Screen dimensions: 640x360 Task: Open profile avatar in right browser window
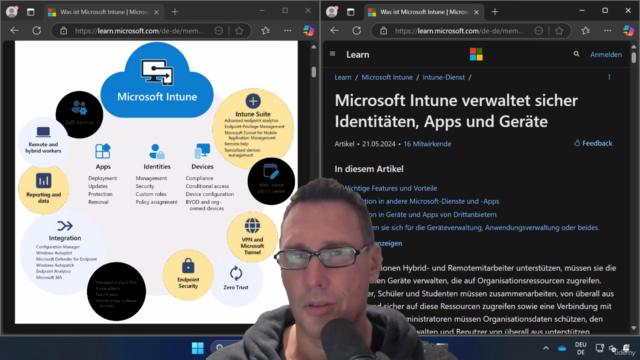point(332,12)
